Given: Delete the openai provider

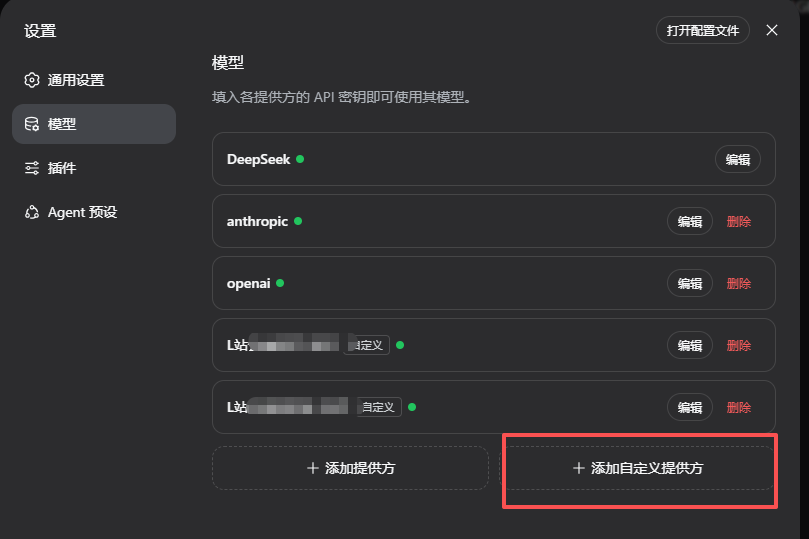Looking at the screenshot, I should [x=739, y=283].
